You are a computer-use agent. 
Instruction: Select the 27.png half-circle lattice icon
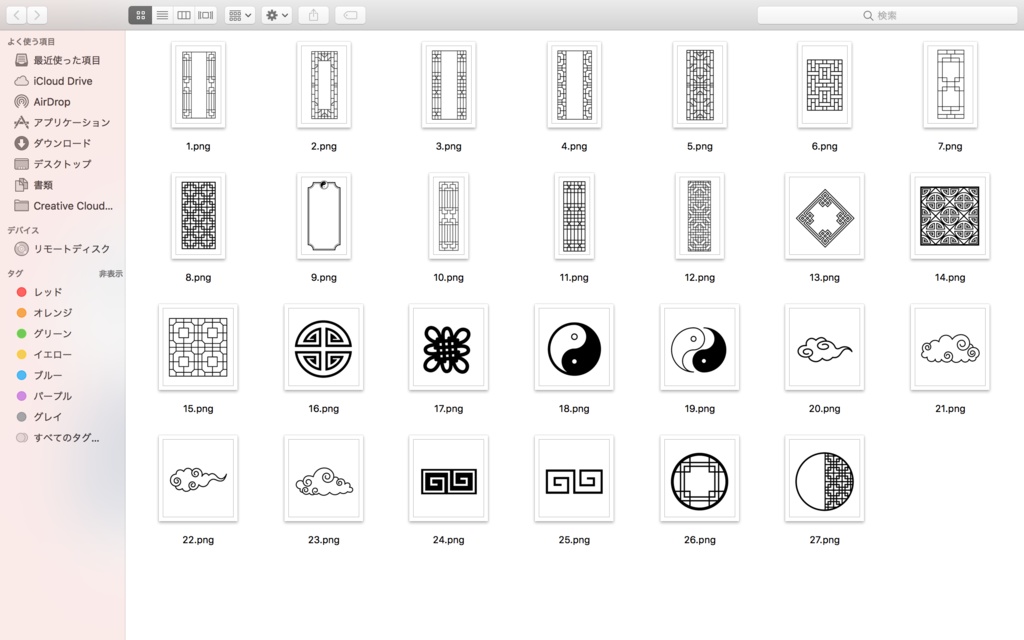coord(824,479)
